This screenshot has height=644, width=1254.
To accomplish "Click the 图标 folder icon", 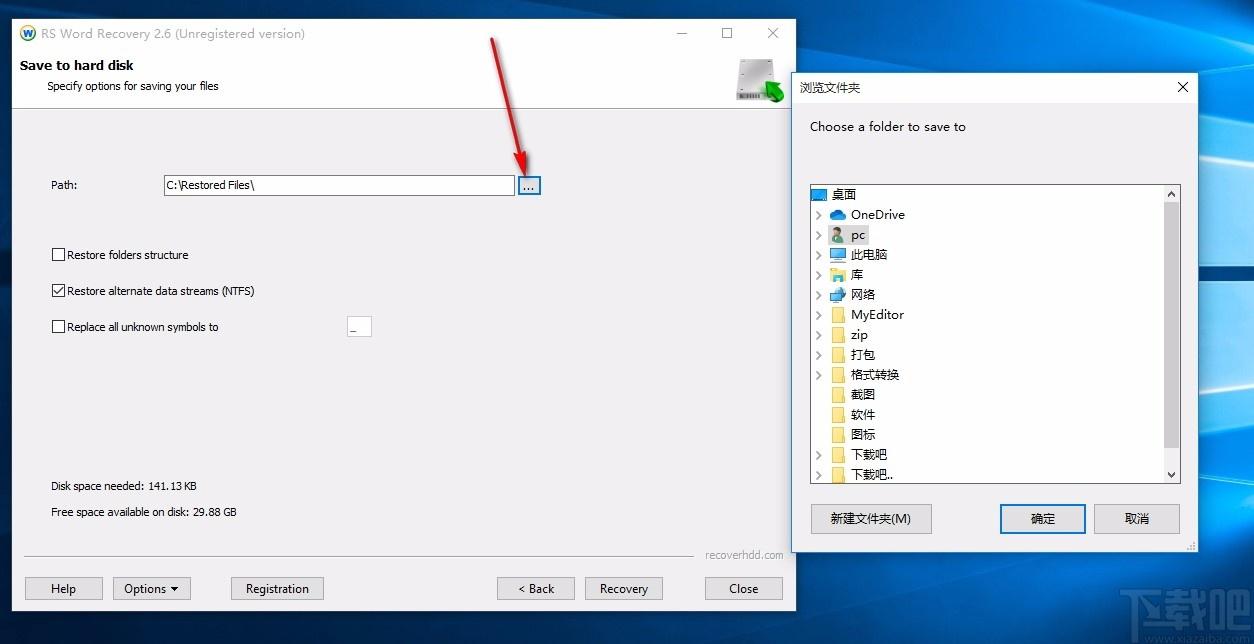I will pyautogui.click(x=838, y=435).
